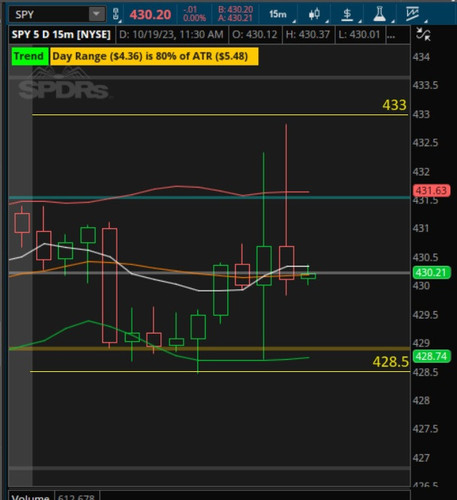457x500 pixels.
Task: Click the red 431.63 price bubble
Action: click(x=431, y=190)
